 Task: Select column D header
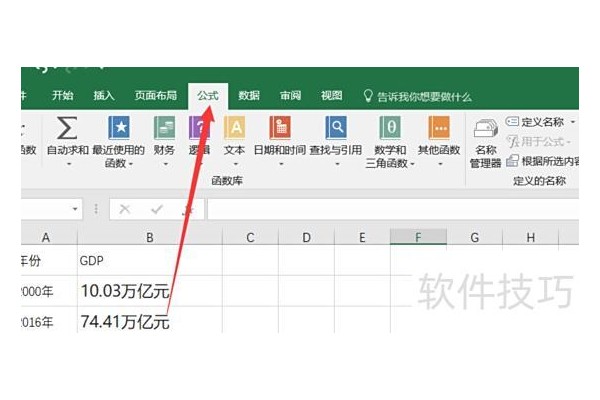pyautogui.click(x=306, y=238)
